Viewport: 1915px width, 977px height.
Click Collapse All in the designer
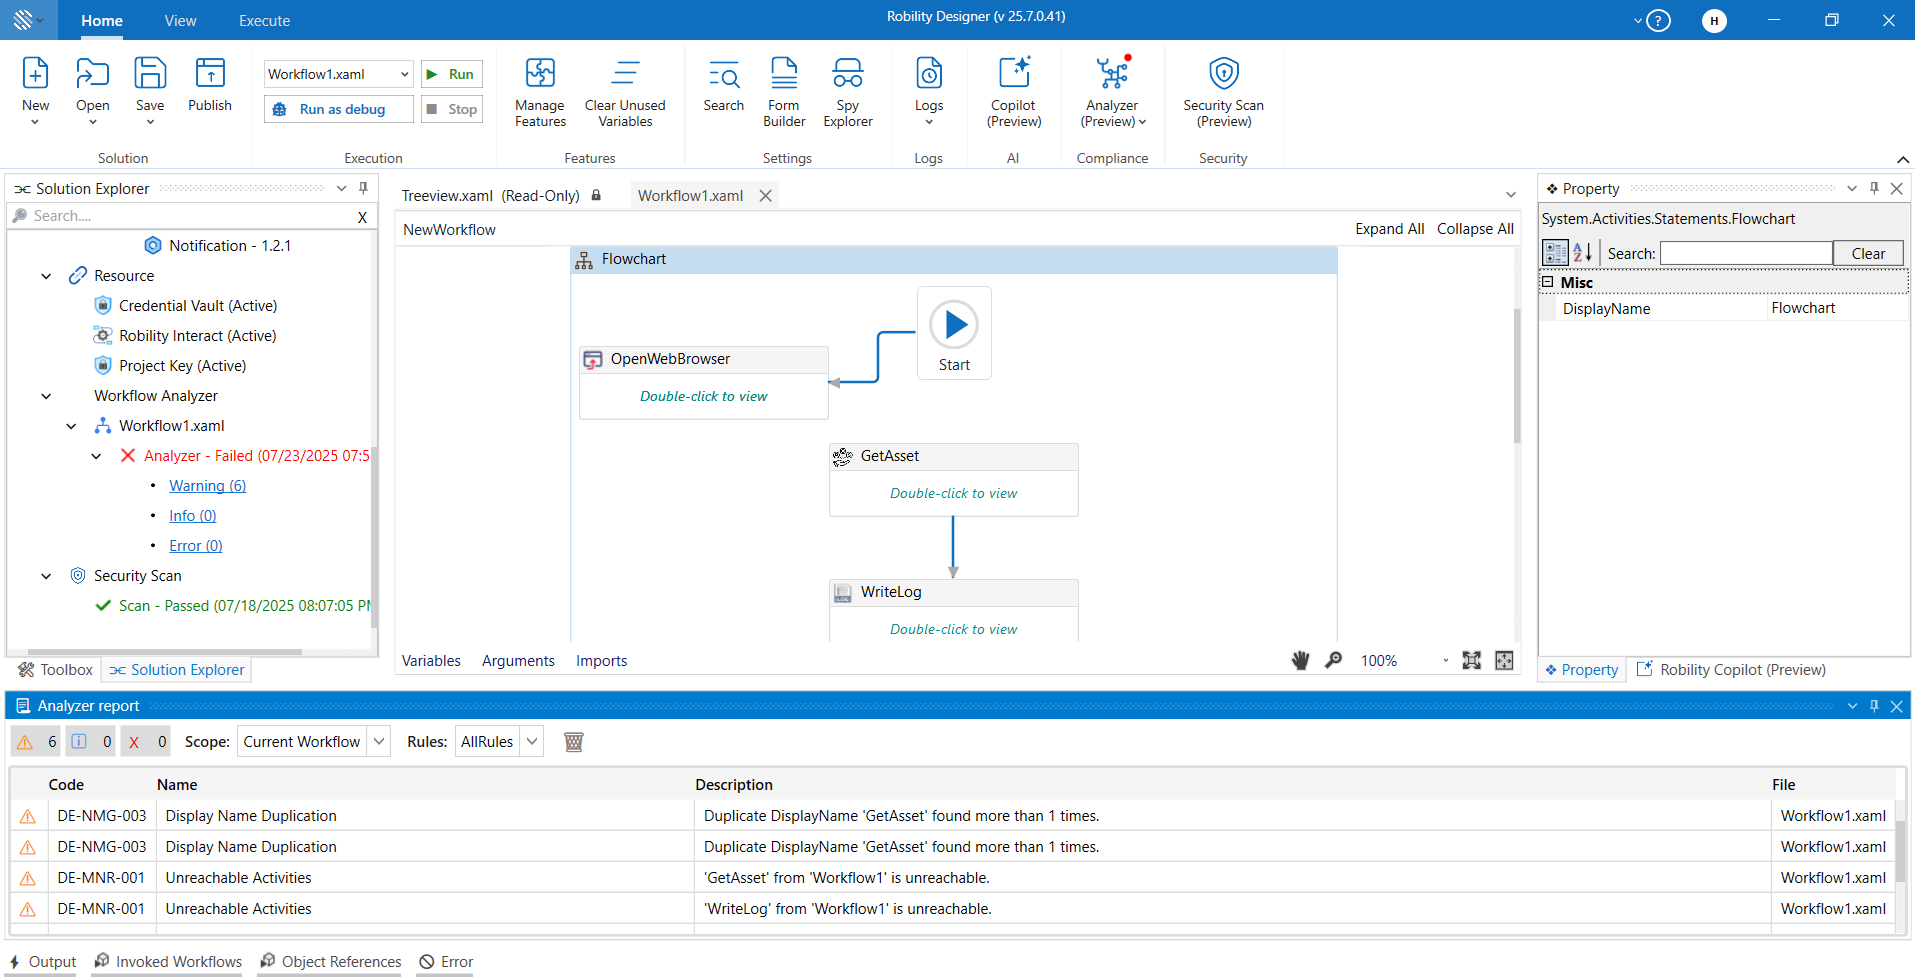pos(1475,229)
